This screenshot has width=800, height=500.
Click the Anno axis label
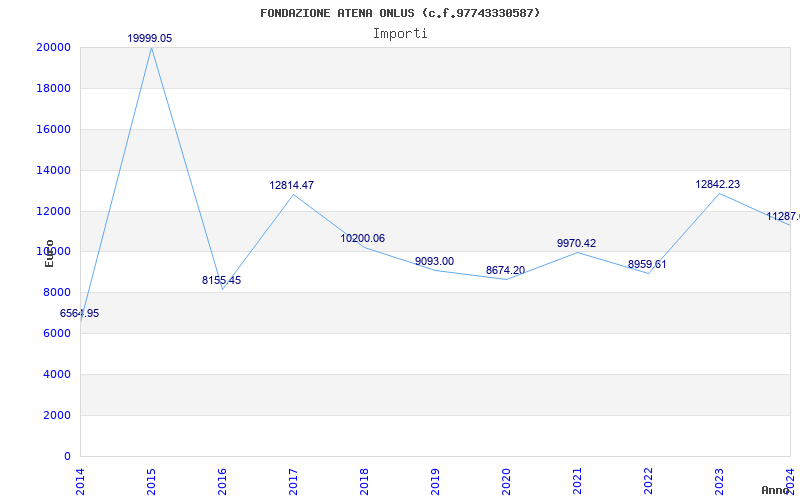tap(774, 490)
